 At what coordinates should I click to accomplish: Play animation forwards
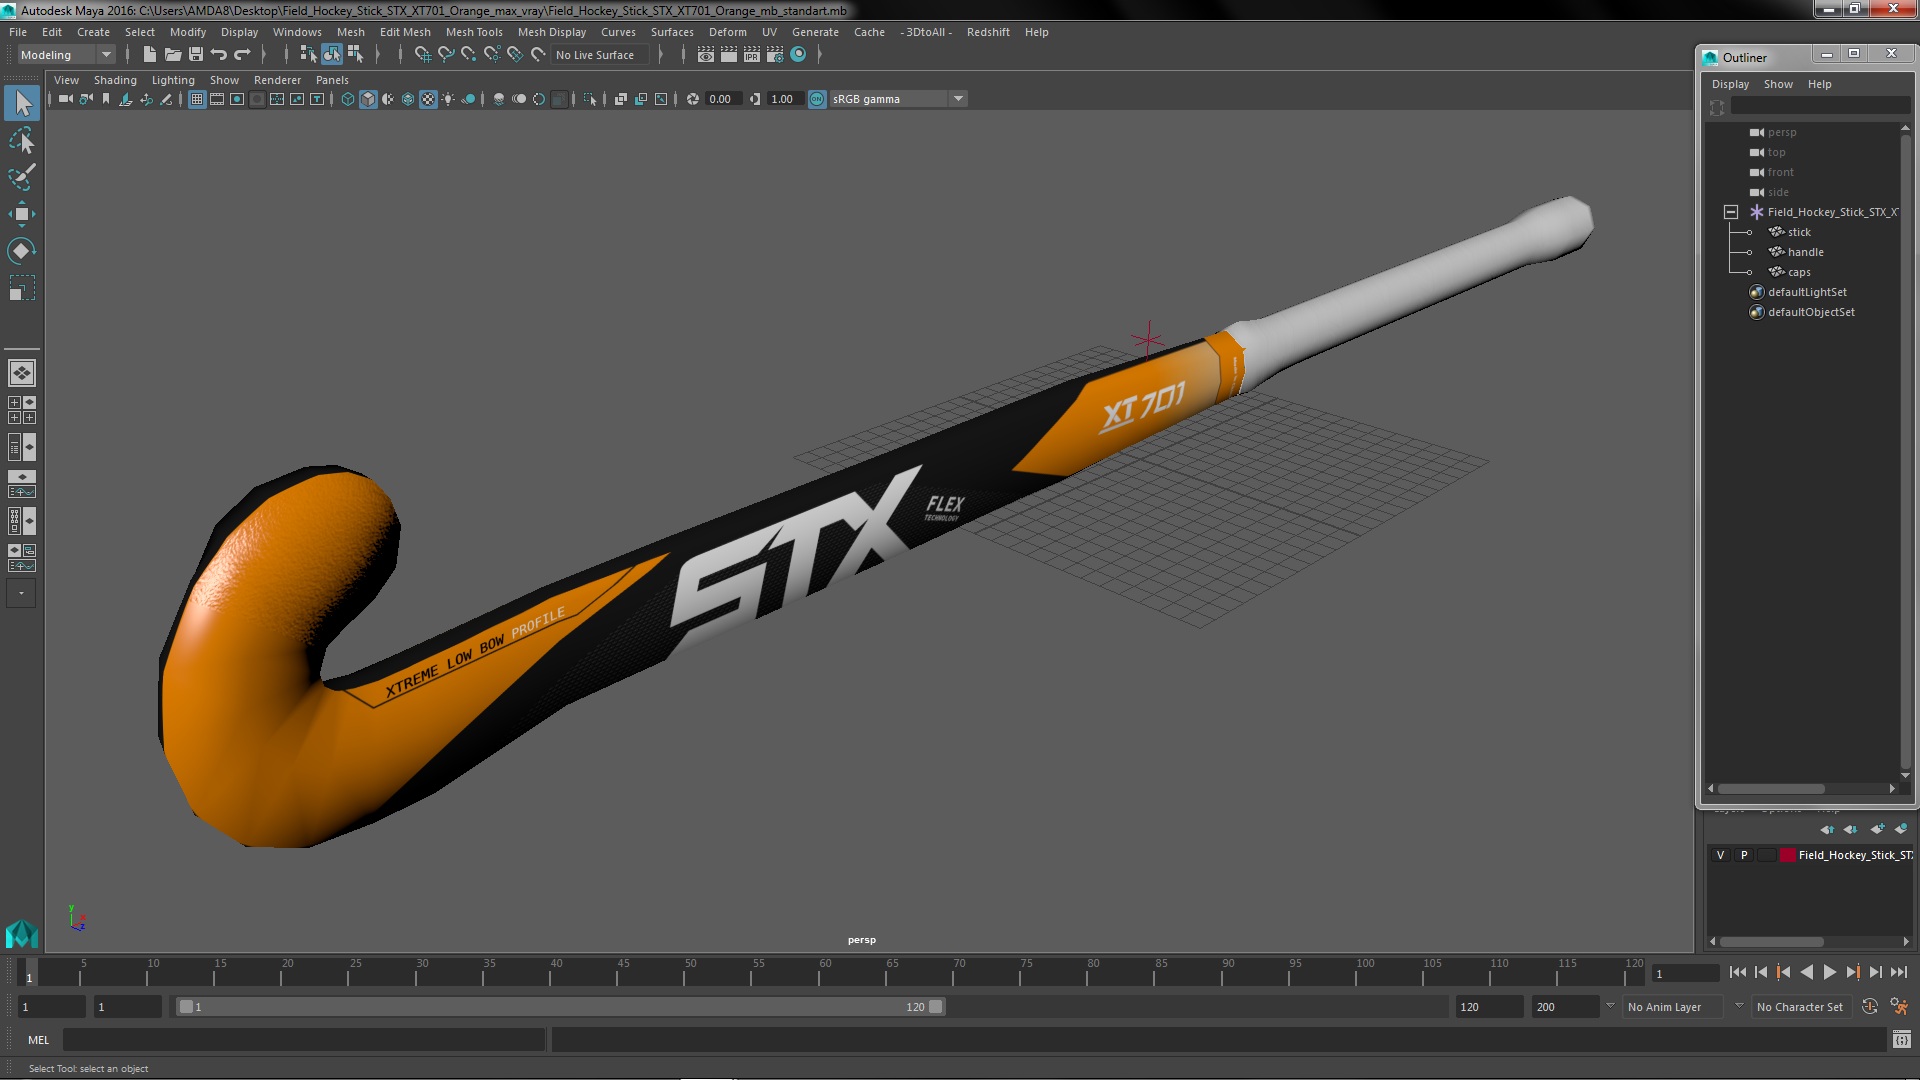[1830, 972]
